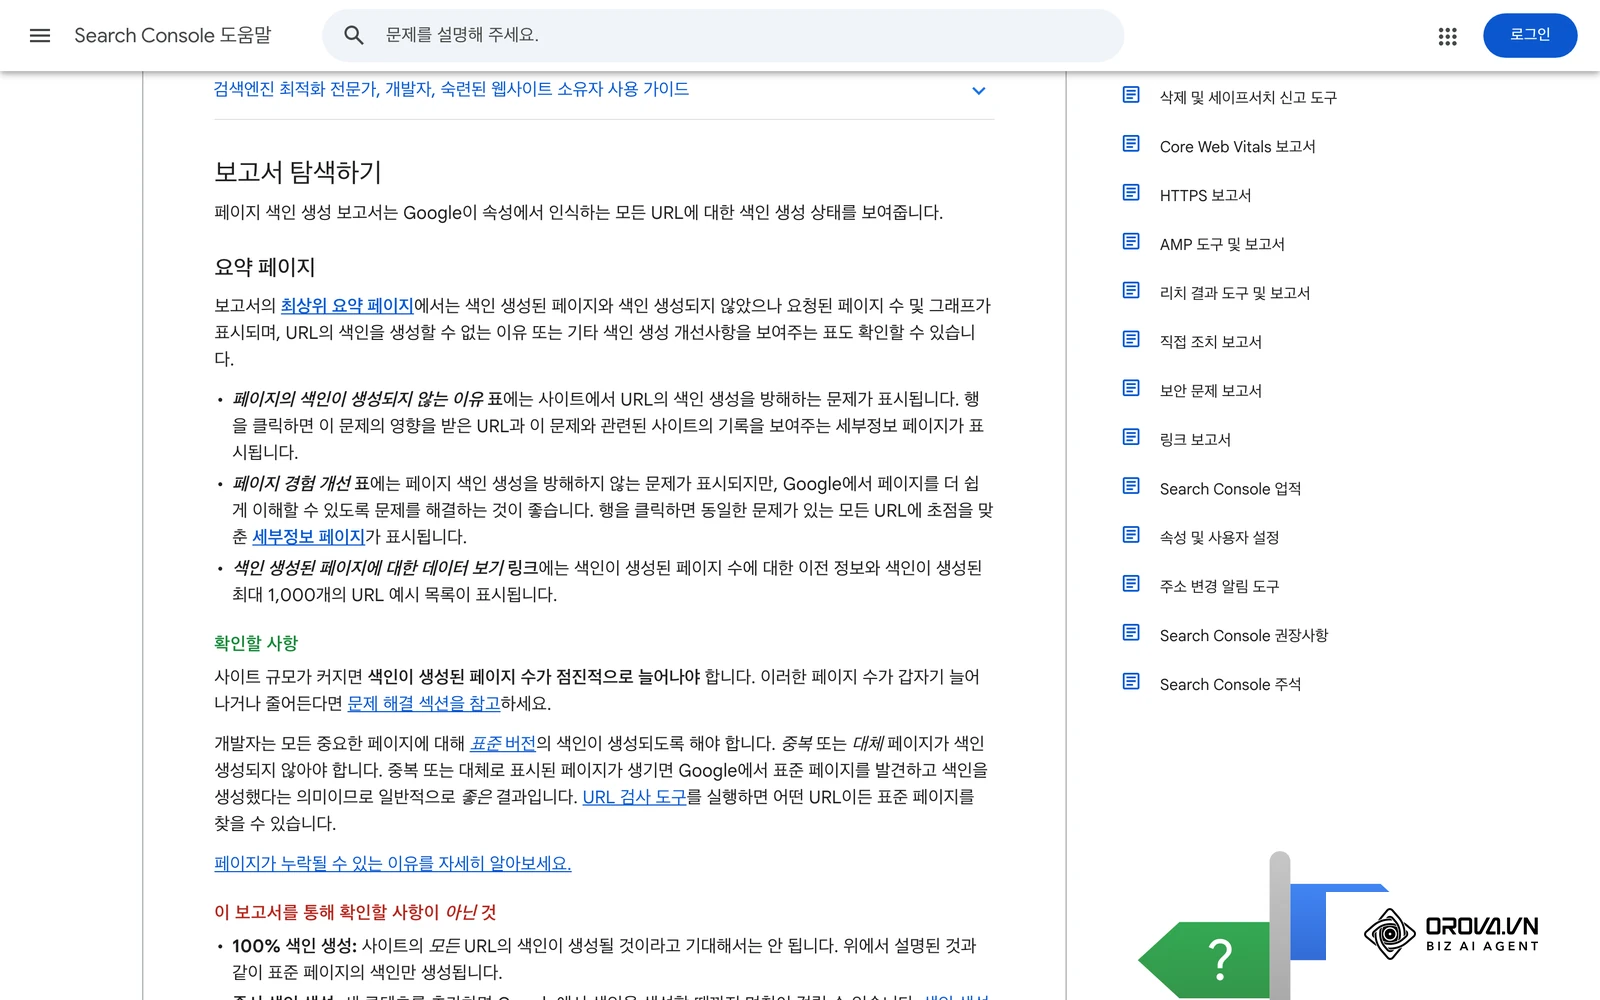Click the article icon next to 직접 조치 보고서
The image size is (1600, 1000).
[x=1131, y=340]
